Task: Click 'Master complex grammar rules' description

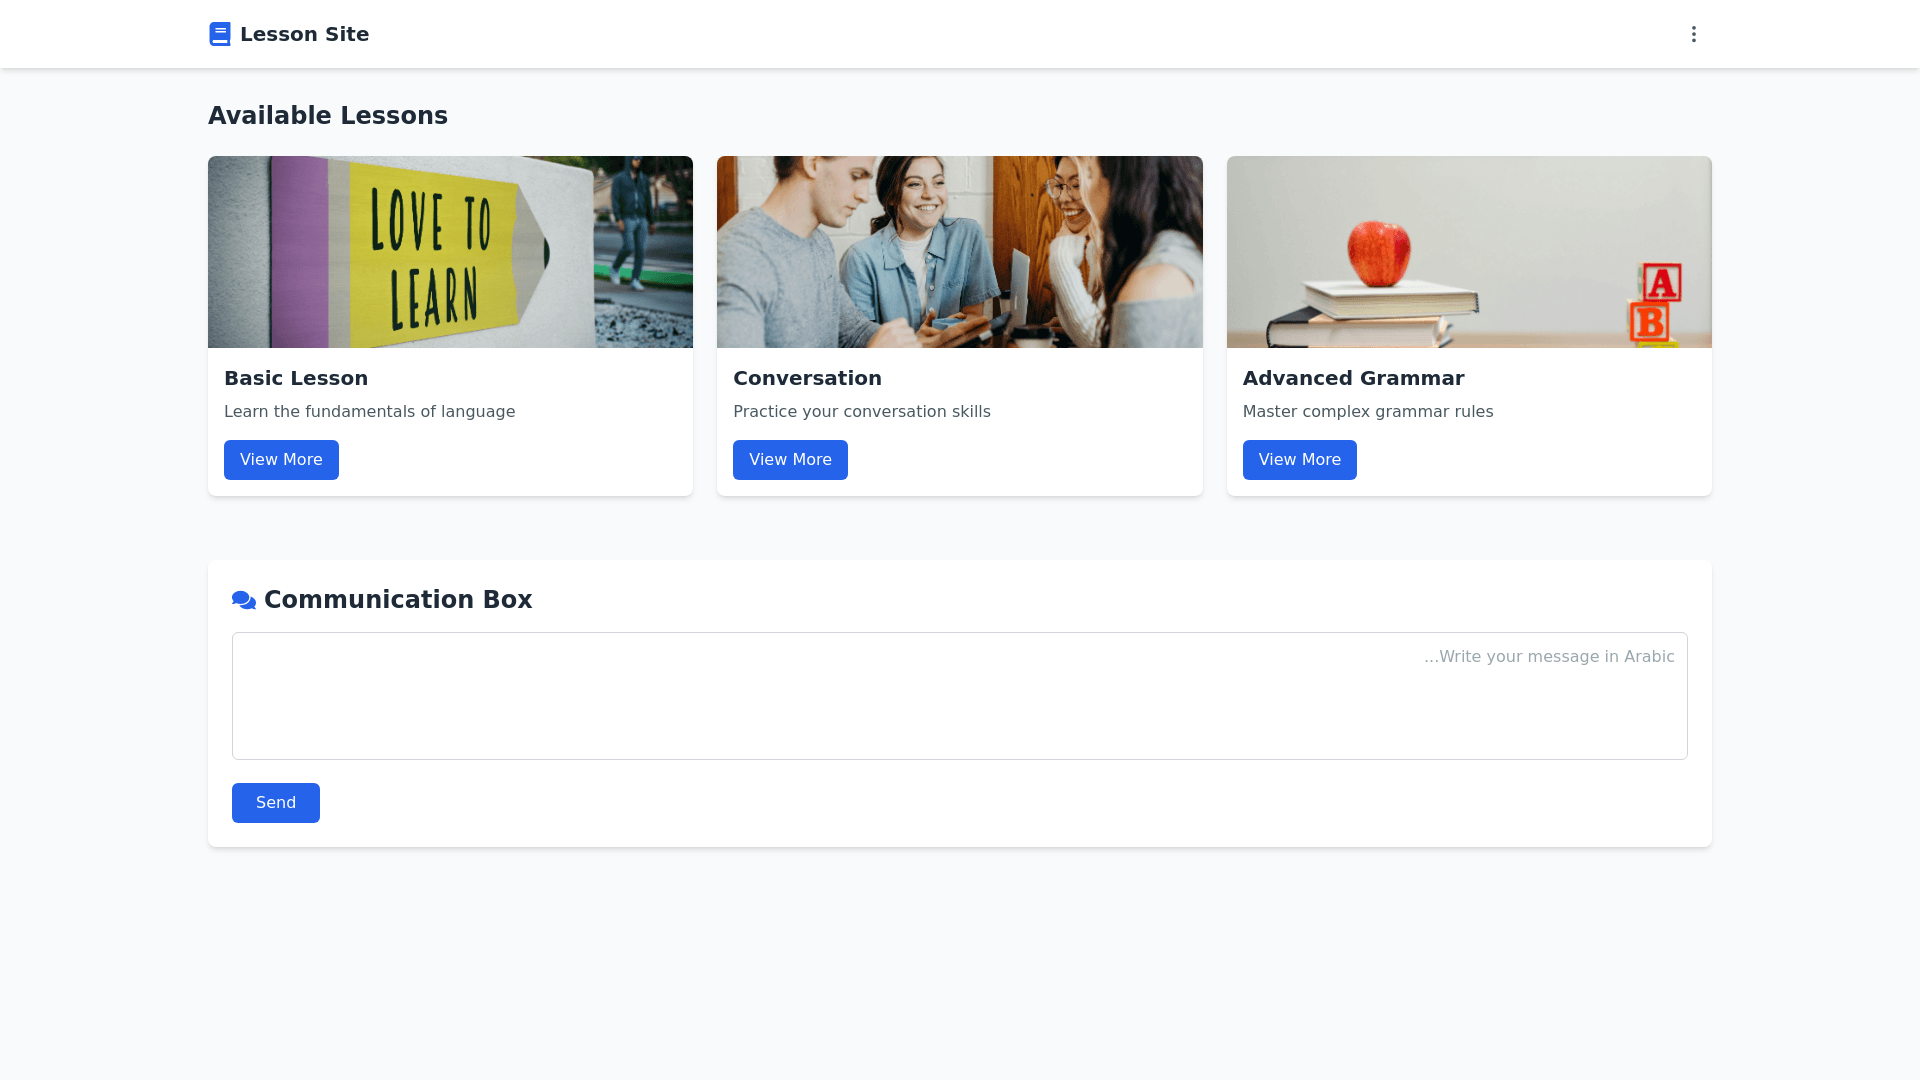Action: tap(1367, 412)
